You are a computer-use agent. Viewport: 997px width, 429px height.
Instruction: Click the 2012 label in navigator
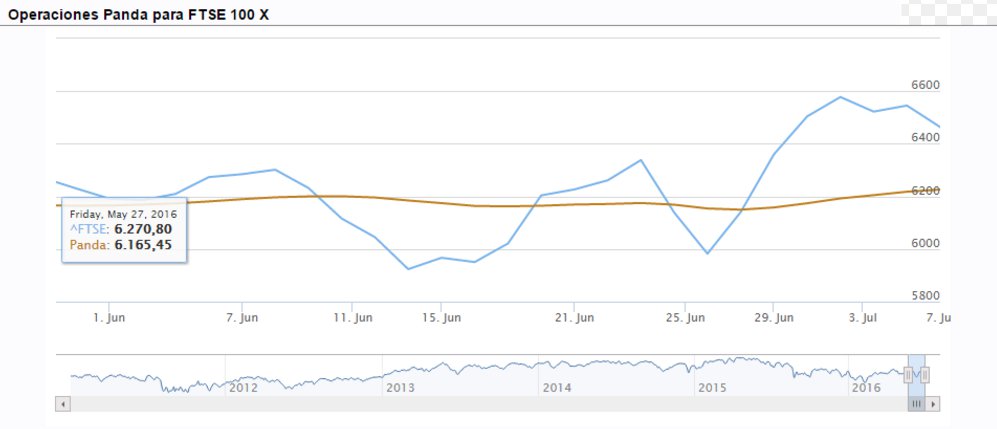coord(243,388)
